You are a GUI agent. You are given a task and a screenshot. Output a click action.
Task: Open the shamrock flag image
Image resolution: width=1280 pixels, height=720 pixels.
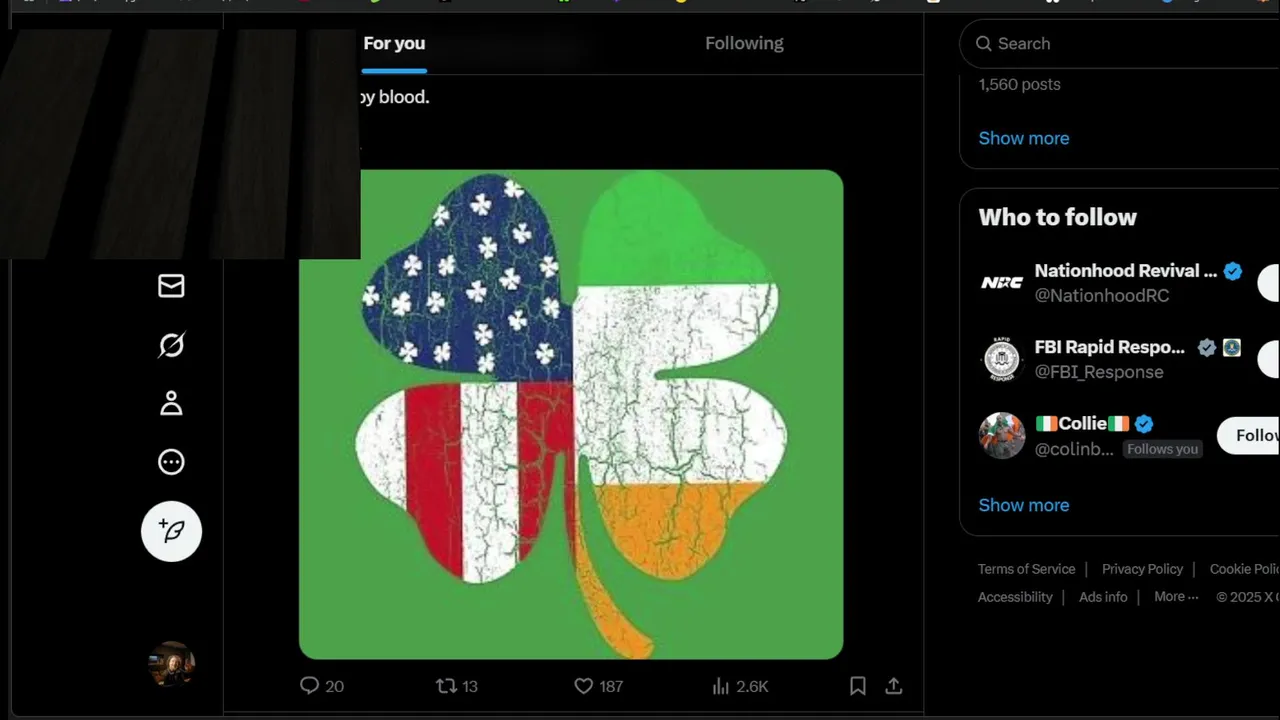pos(571,414)
